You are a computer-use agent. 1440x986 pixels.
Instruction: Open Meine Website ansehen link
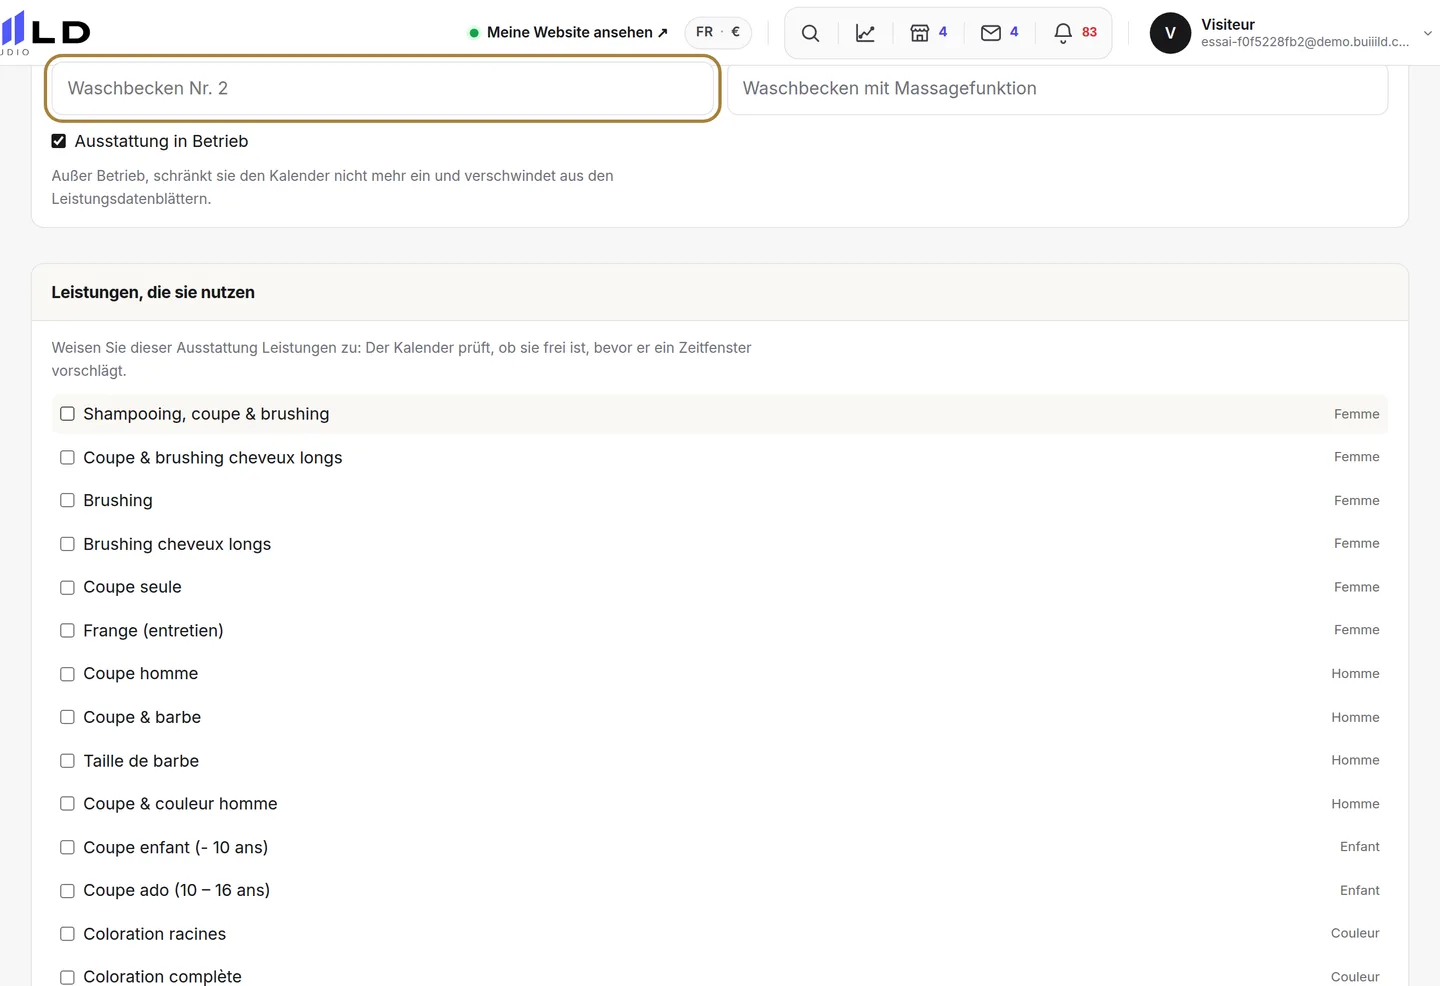coord(568,33)
